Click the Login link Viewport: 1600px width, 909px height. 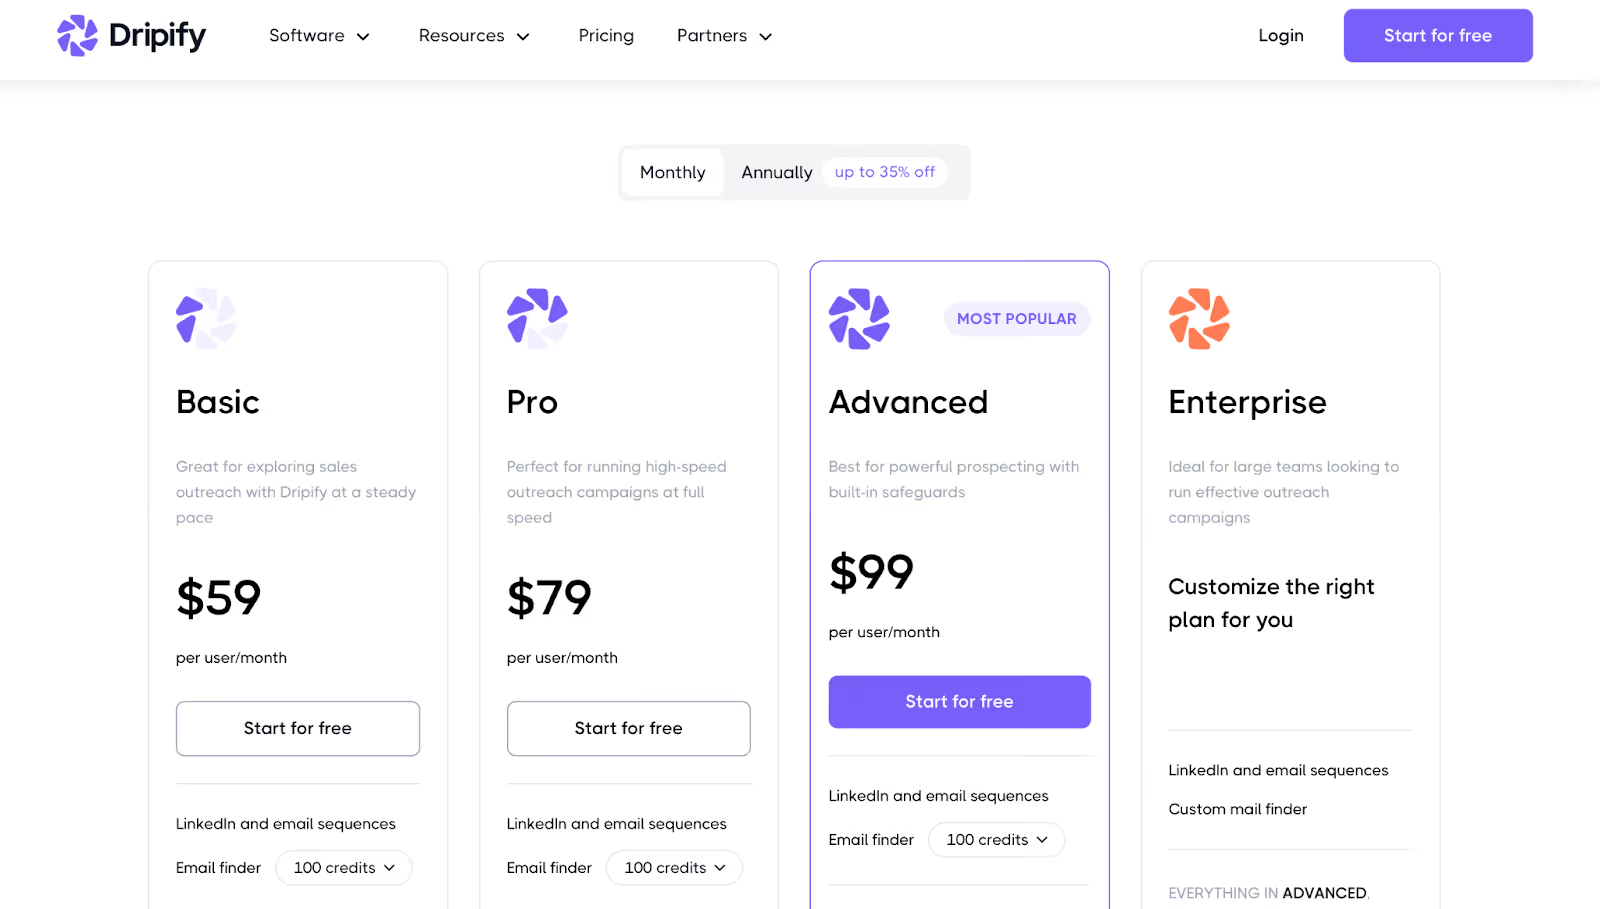tap(1280, 35)
